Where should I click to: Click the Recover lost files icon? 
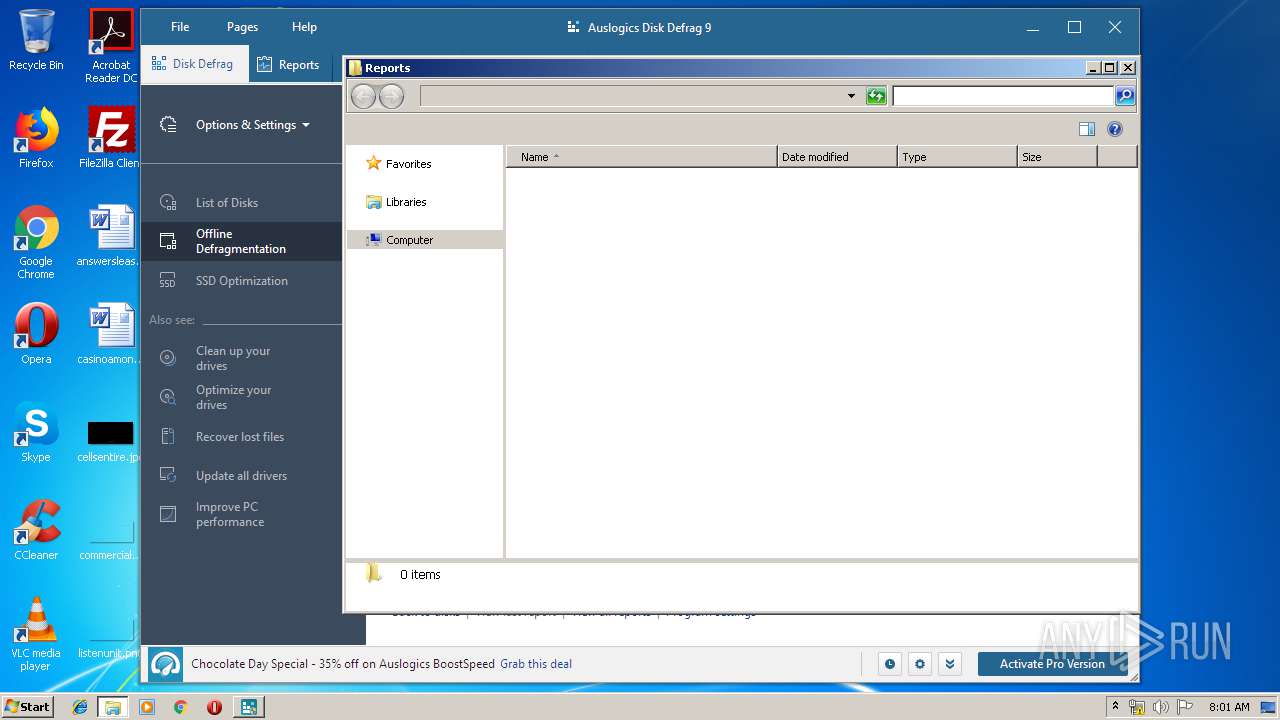tap(168, 437)
